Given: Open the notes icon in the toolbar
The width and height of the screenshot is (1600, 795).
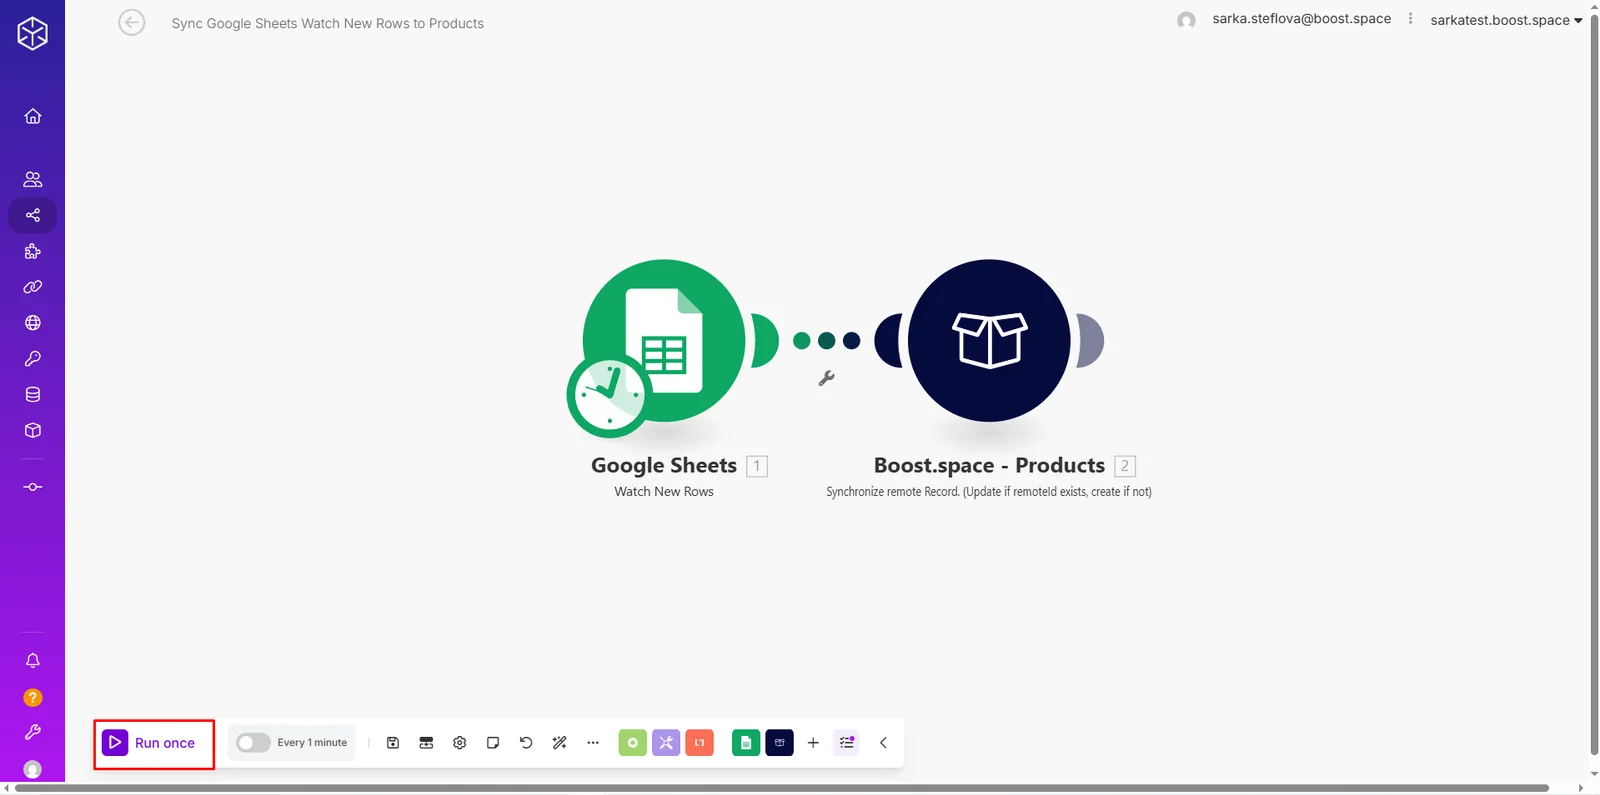Looking at the screenshot, I should click(493, 743).
